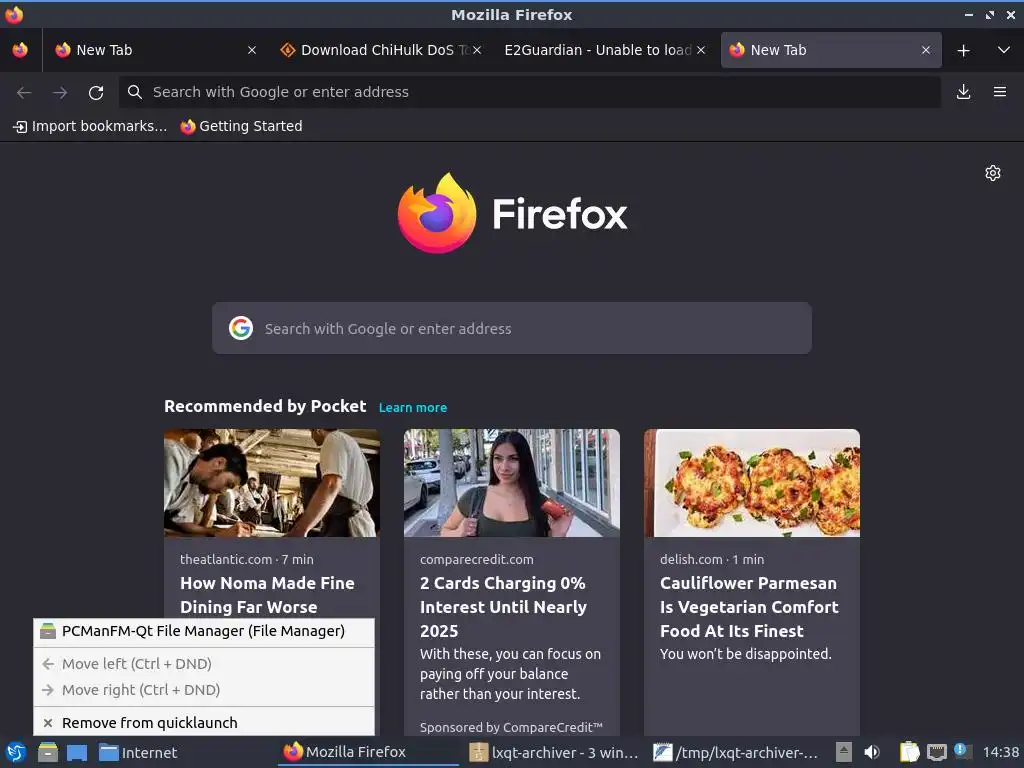Choose Move left in context menu
Screen dimensions: 1024x768
[204, 664]
